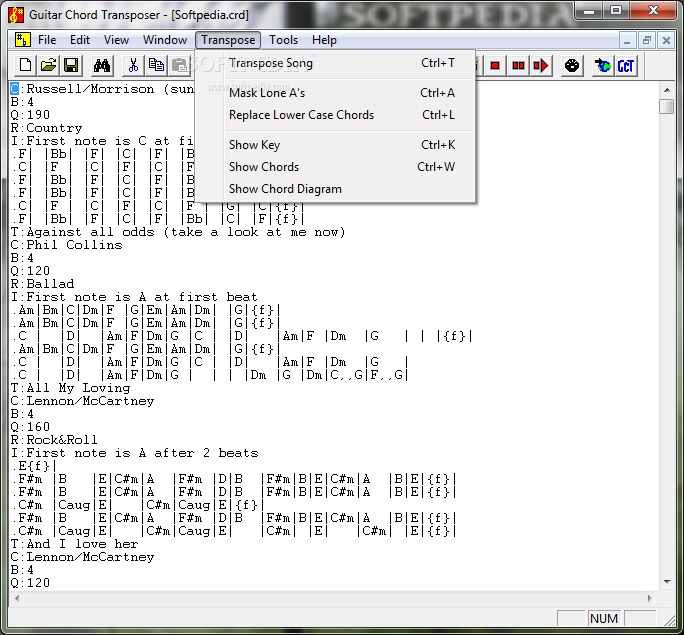
Task: Choose Transpose Song from the menu
Action: (x=335, y=63)
